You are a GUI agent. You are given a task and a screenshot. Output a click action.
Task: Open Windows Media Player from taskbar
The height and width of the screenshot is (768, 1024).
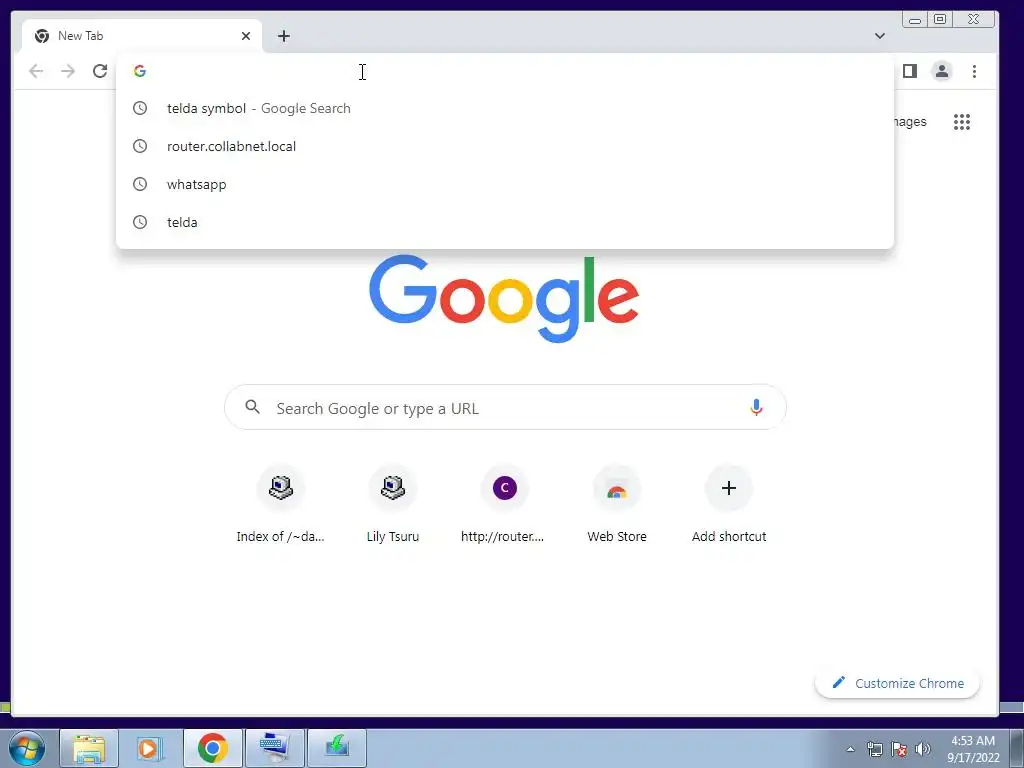point(150,748)
